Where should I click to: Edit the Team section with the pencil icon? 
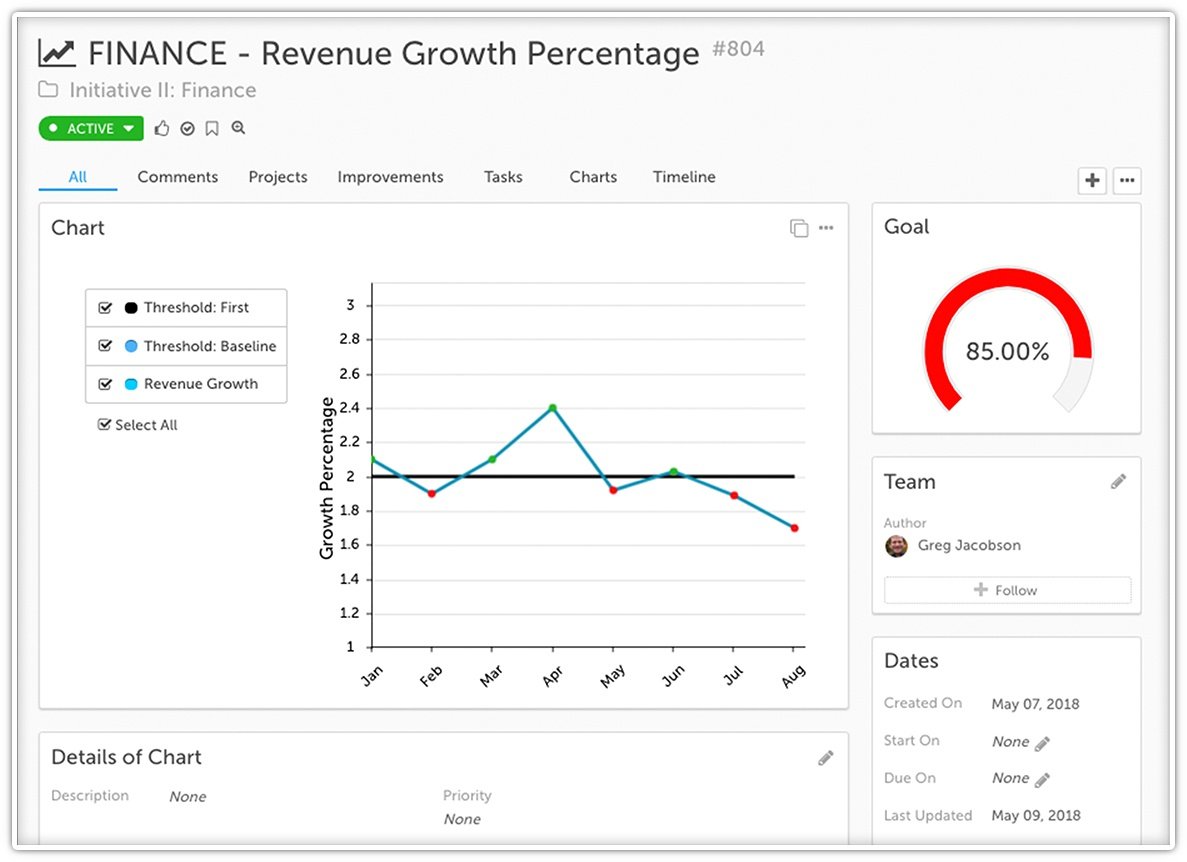coord(1118,481)
